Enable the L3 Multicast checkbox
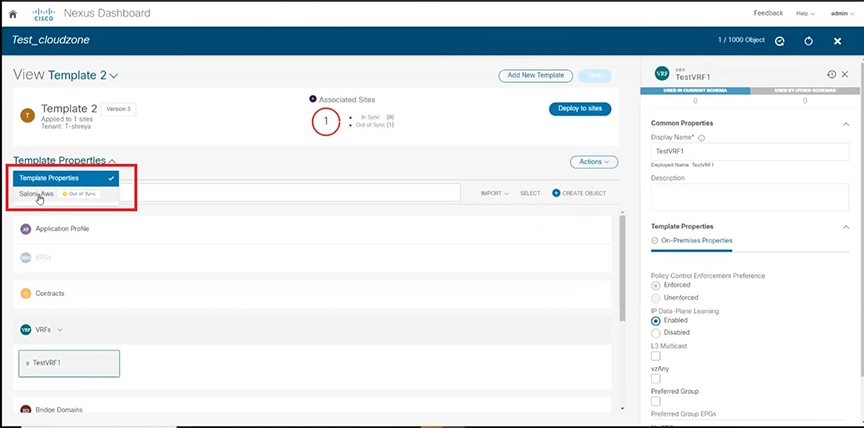Viewport: 864px width, 428px height. [x=656, y=356]
